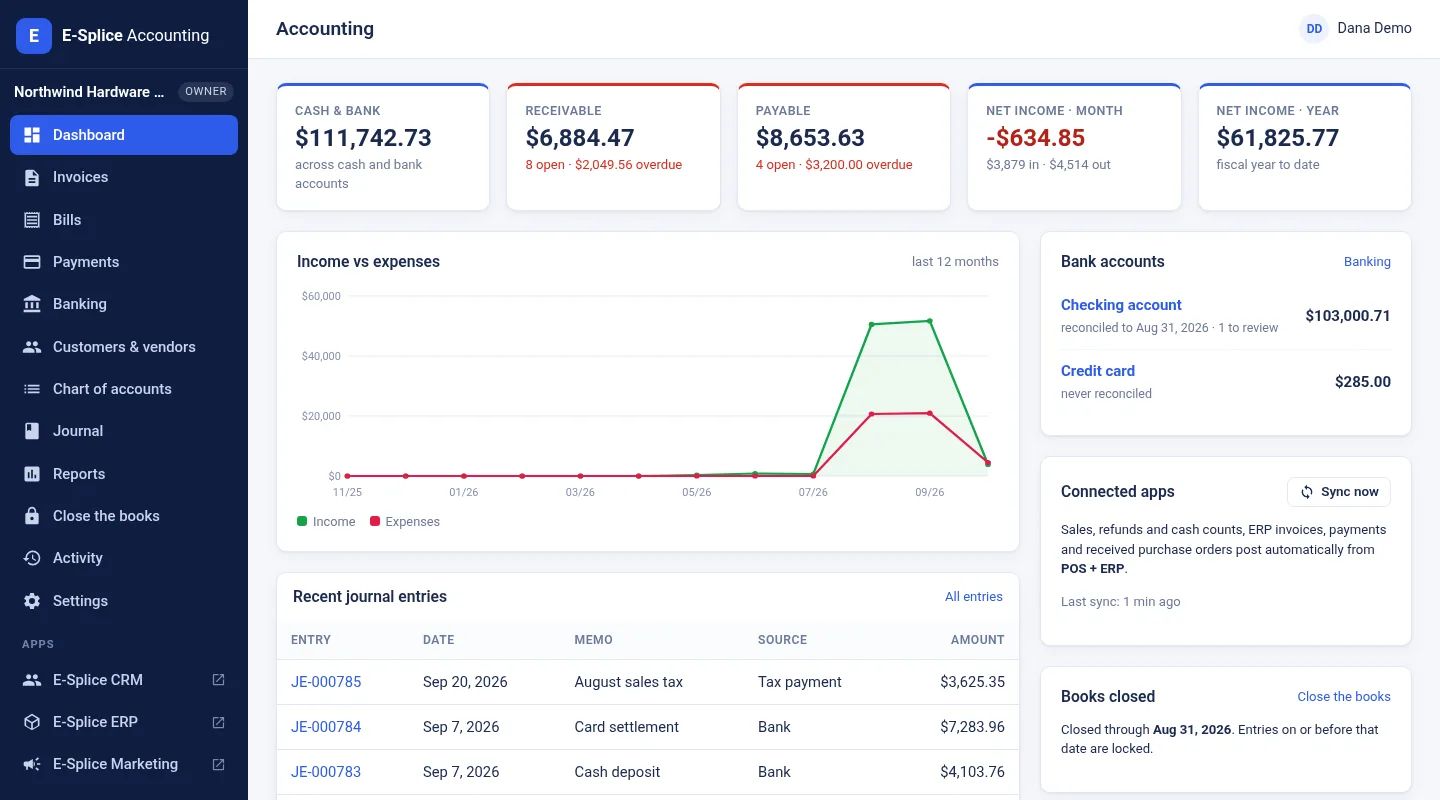Click the Payments card icon

32,262
